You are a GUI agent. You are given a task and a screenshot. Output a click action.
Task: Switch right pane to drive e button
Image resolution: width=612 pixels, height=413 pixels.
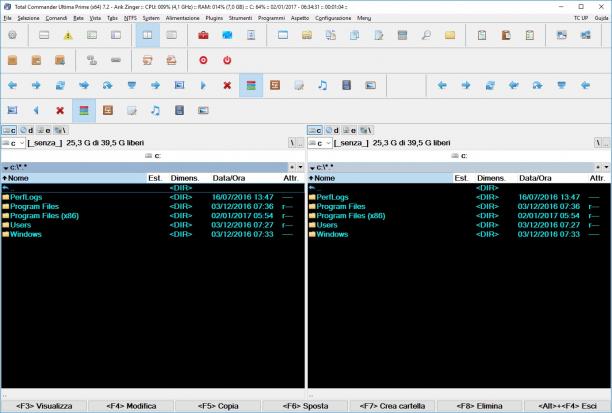coord(349,130)
